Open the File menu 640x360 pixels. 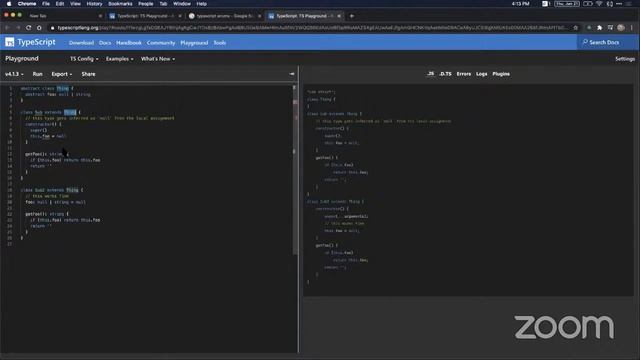pyautogui.click(x=46, y=4)
